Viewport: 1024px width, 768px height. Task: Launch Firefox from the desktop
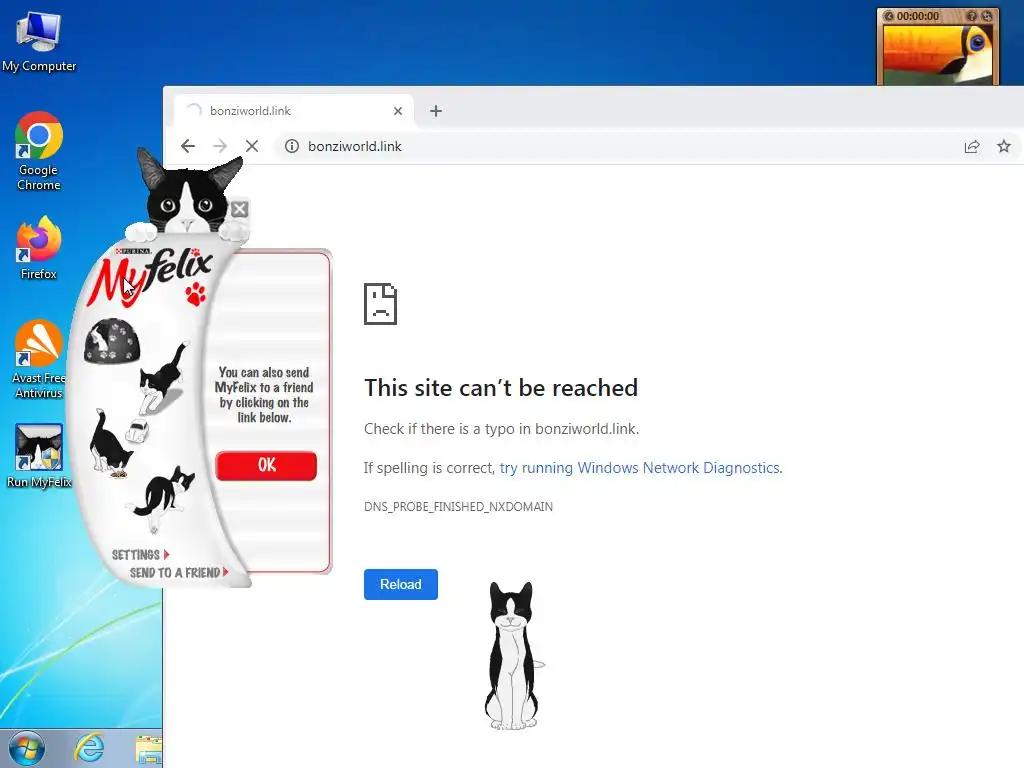point(39,248)
